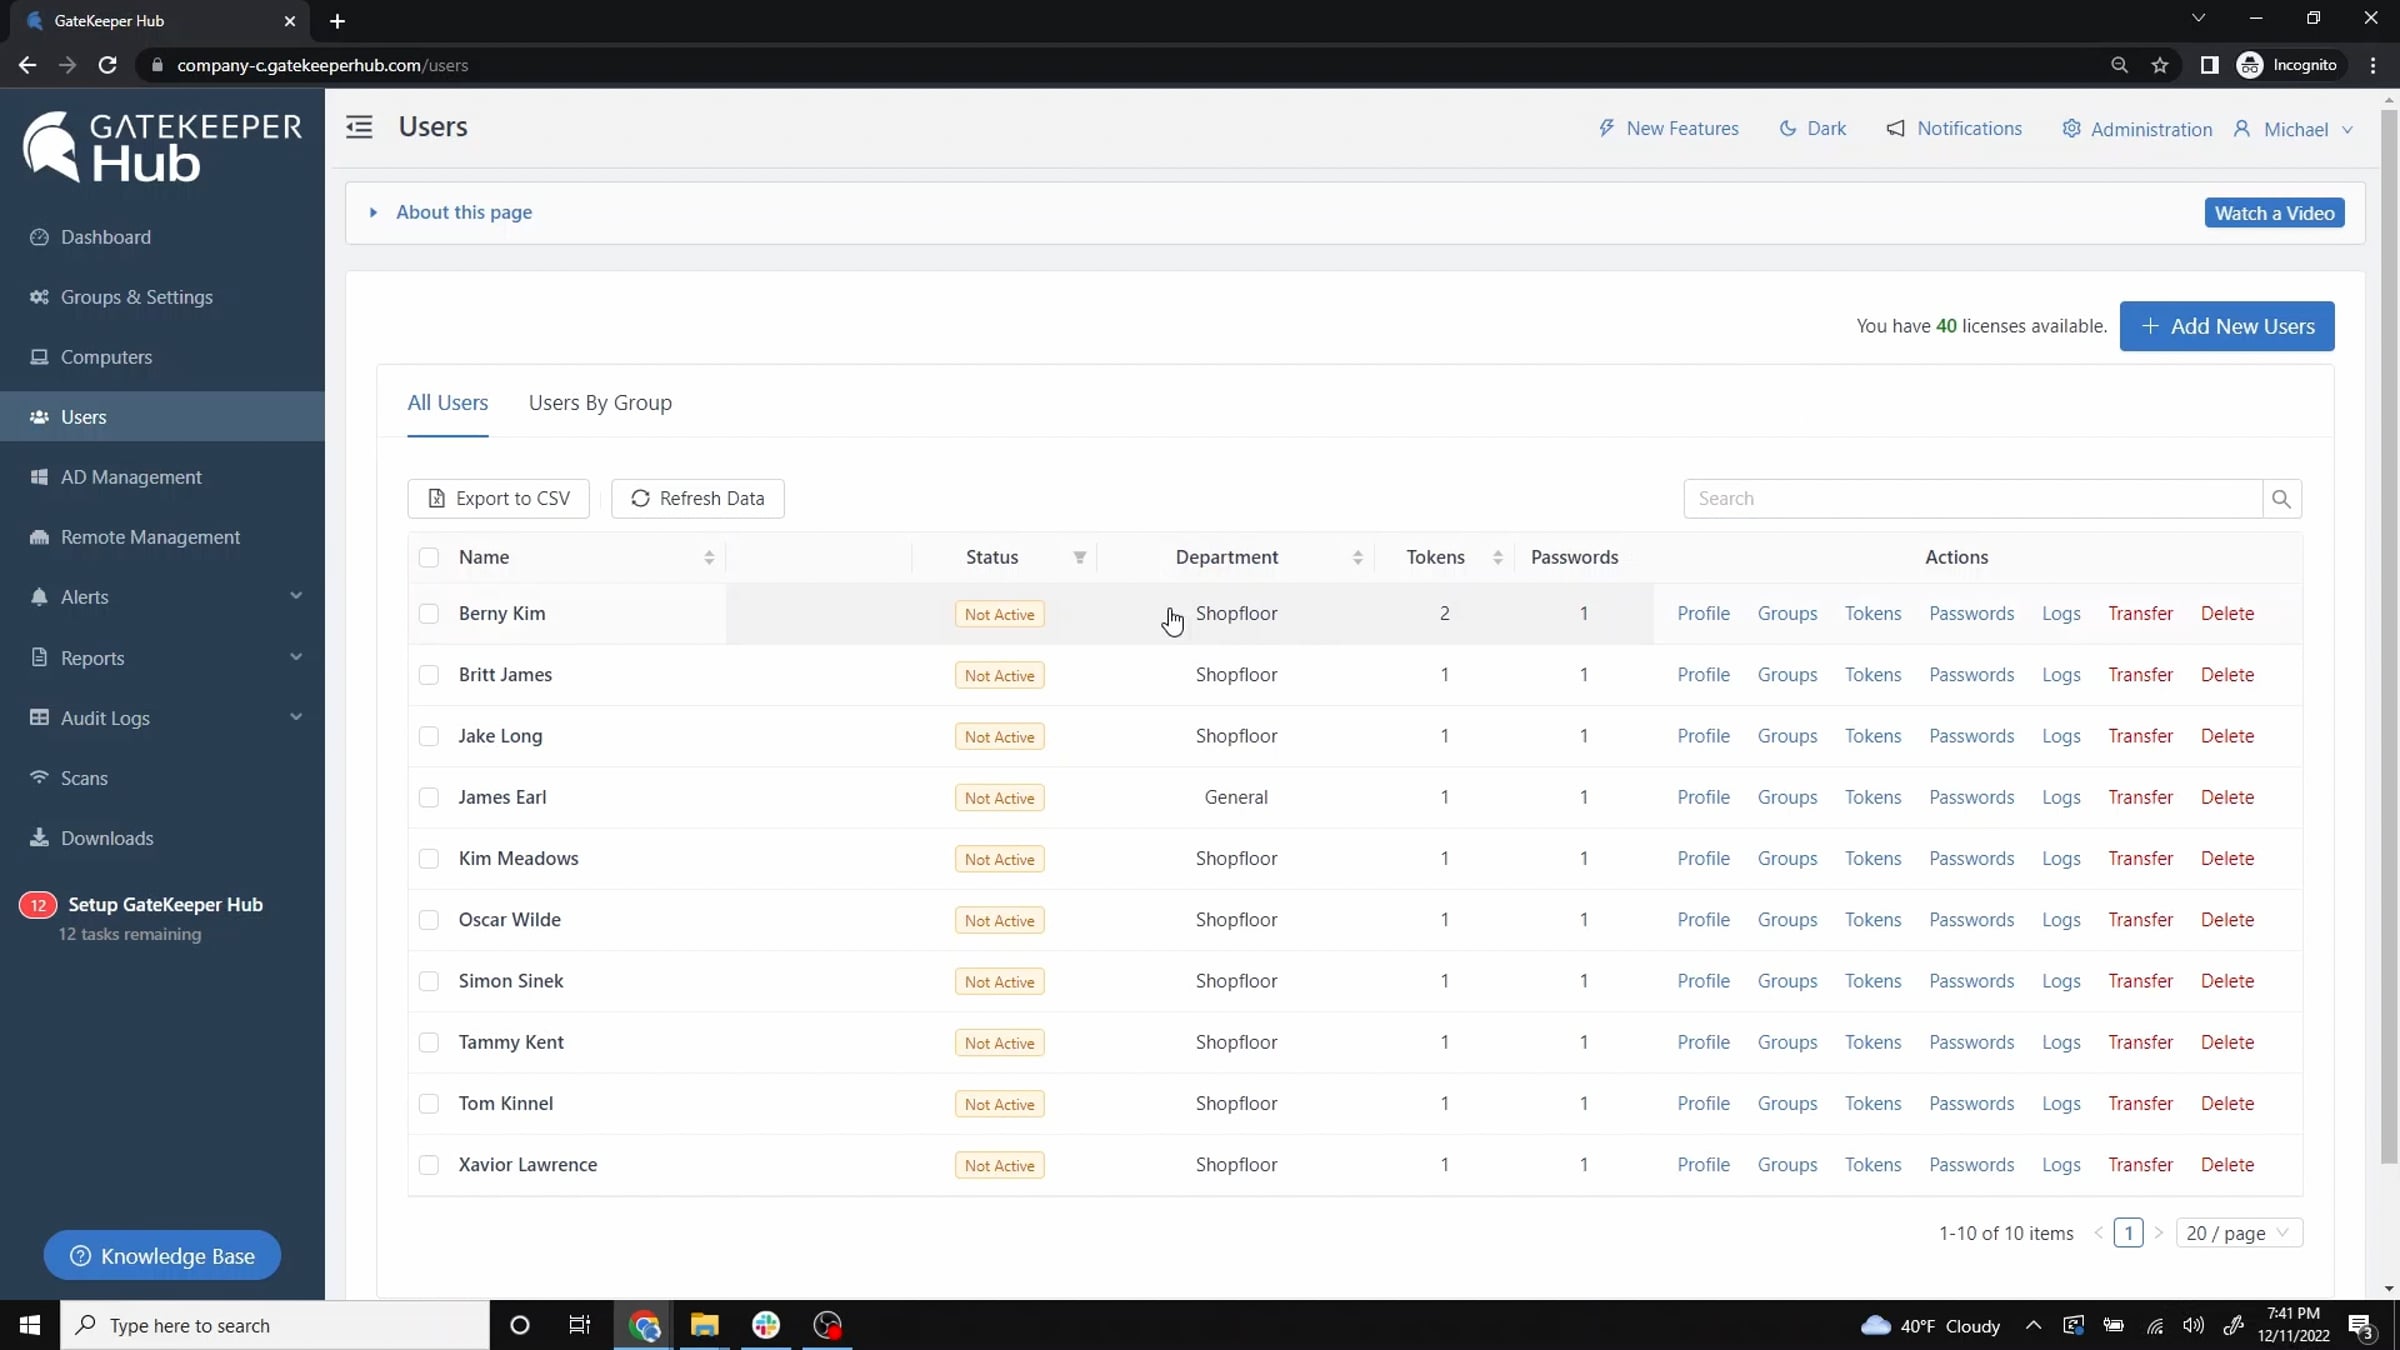This screenshot has width=2400, height=1350.
Task: Expand the Reports sidebar menu
Action: tap(162, 658)
